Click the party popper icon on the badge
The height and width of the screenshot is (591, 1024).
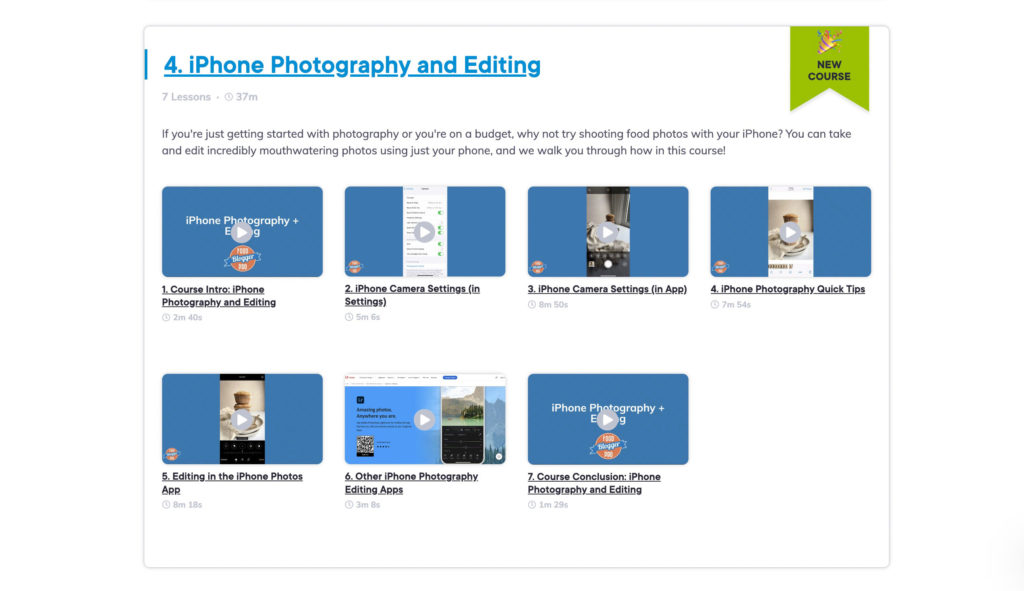click(829, 42)
